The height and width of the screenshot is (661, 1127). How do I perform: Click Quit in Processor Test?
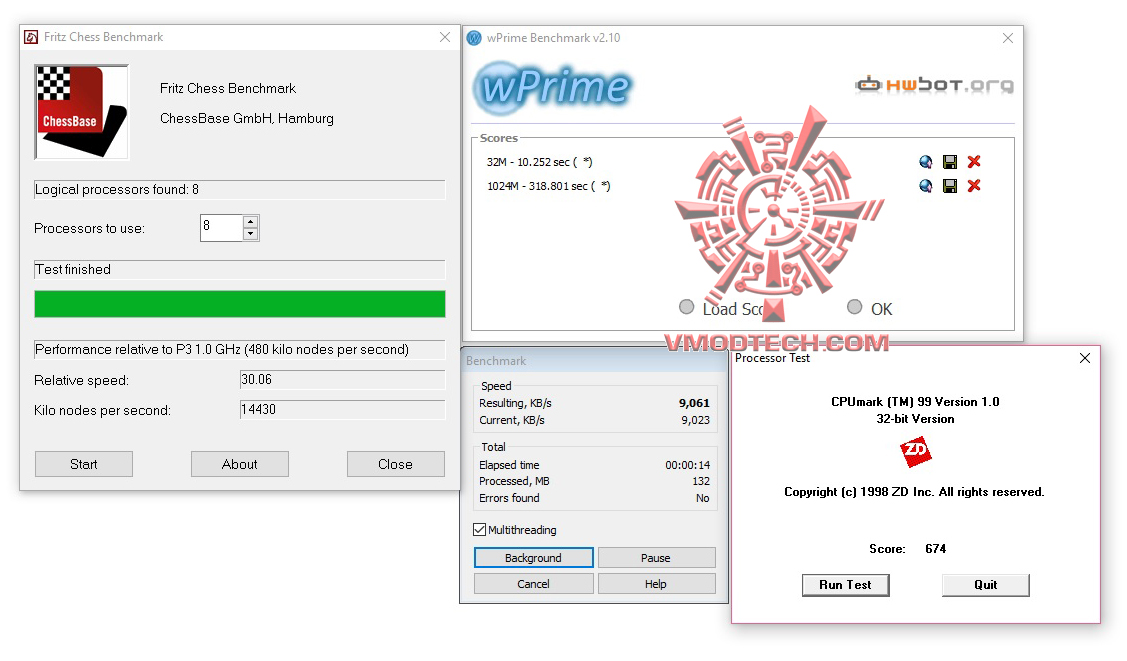click(x=985, y=585)
